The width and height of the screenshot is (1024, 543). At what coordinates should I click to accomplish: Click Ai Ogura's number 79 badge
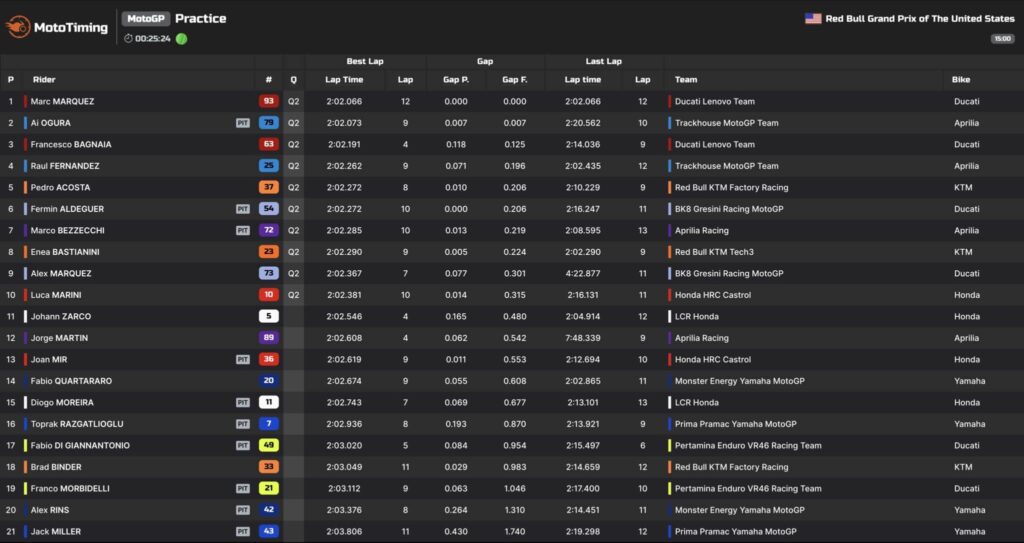coord(268,123)
